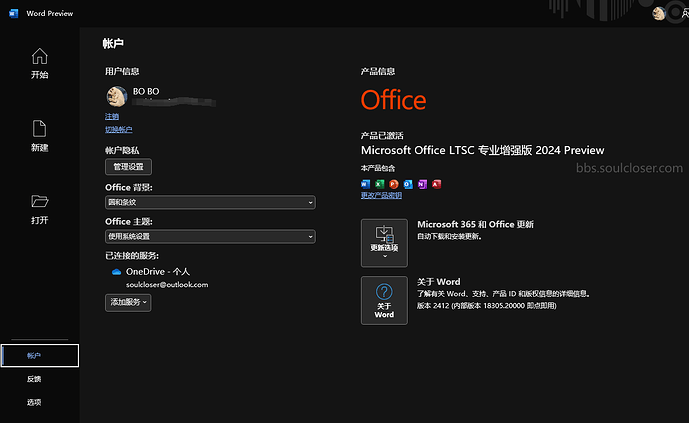Click the OneNote product icon
This screenshot has height=423, width=689.
422,184
